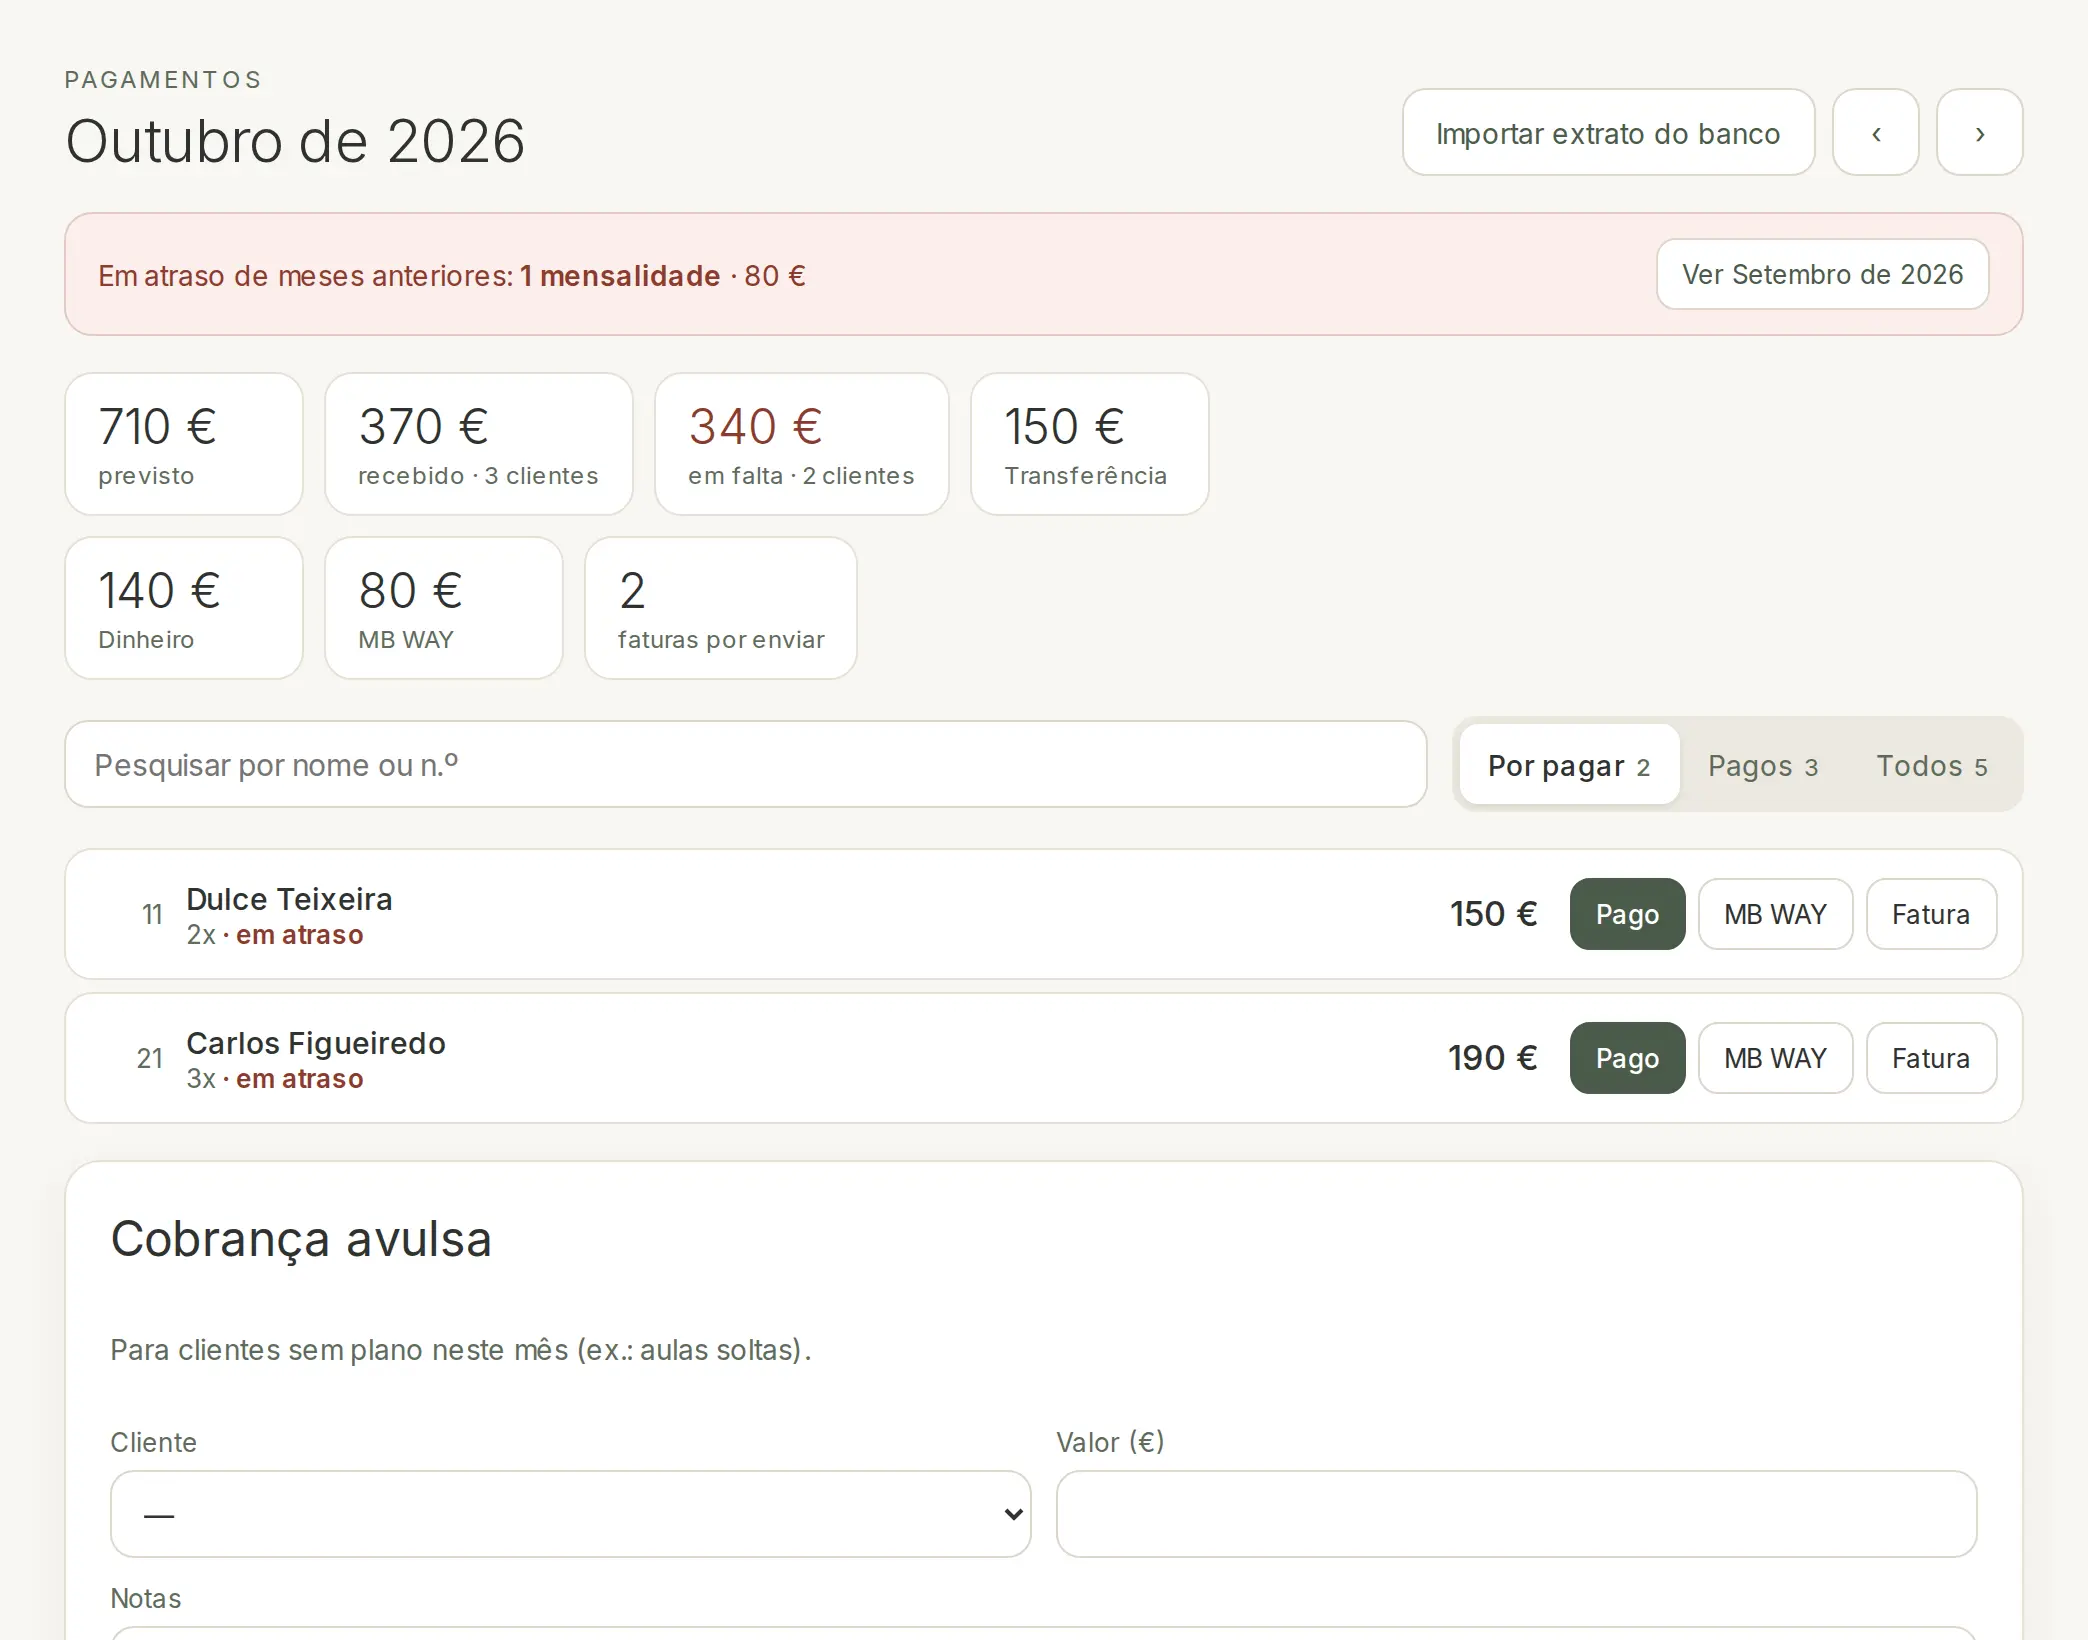Open Dulce Teixeira's payment row
The image size is (2088, 1640).
pos(1043,914)
